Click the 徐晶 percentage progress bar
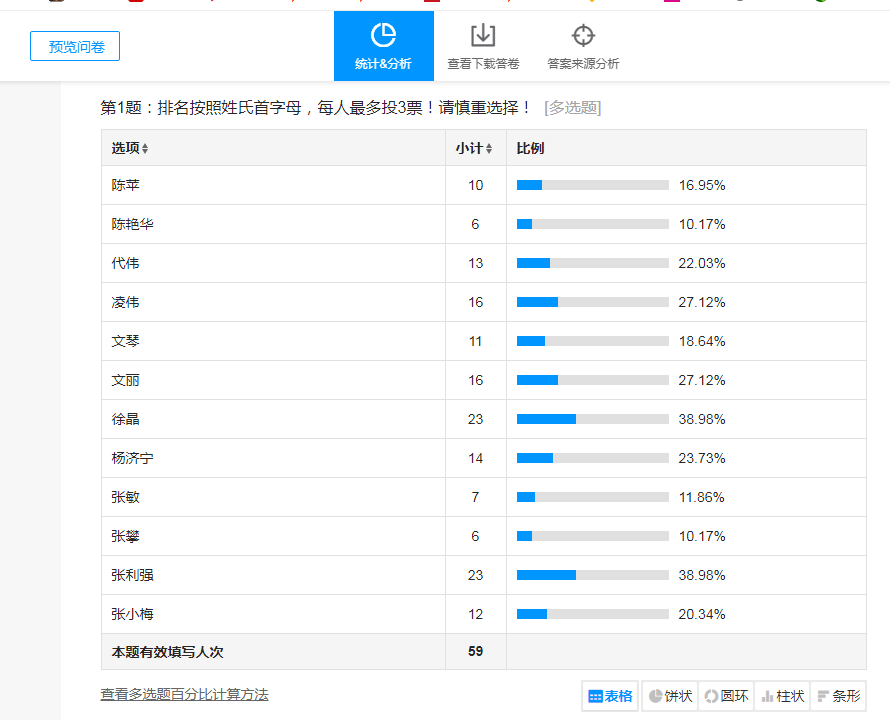Viewport: 890px width, 720px height. [x=592, y=419]
